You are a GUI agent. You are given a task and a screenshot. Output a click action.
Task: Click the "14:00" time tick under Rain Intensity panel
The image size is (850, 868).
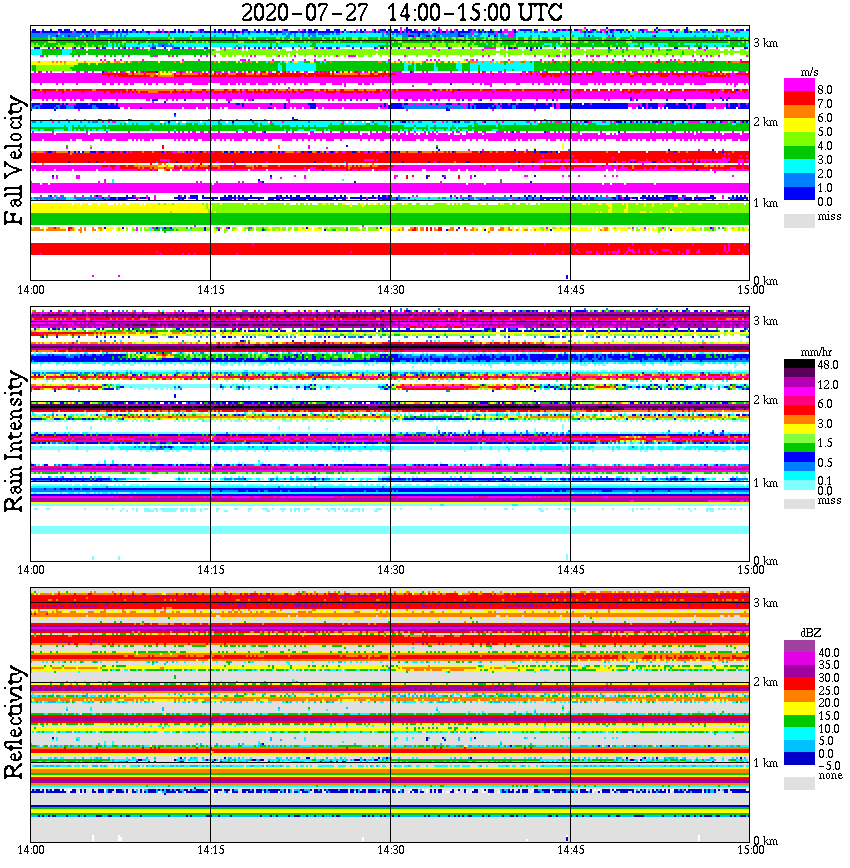tap(31, 570)
